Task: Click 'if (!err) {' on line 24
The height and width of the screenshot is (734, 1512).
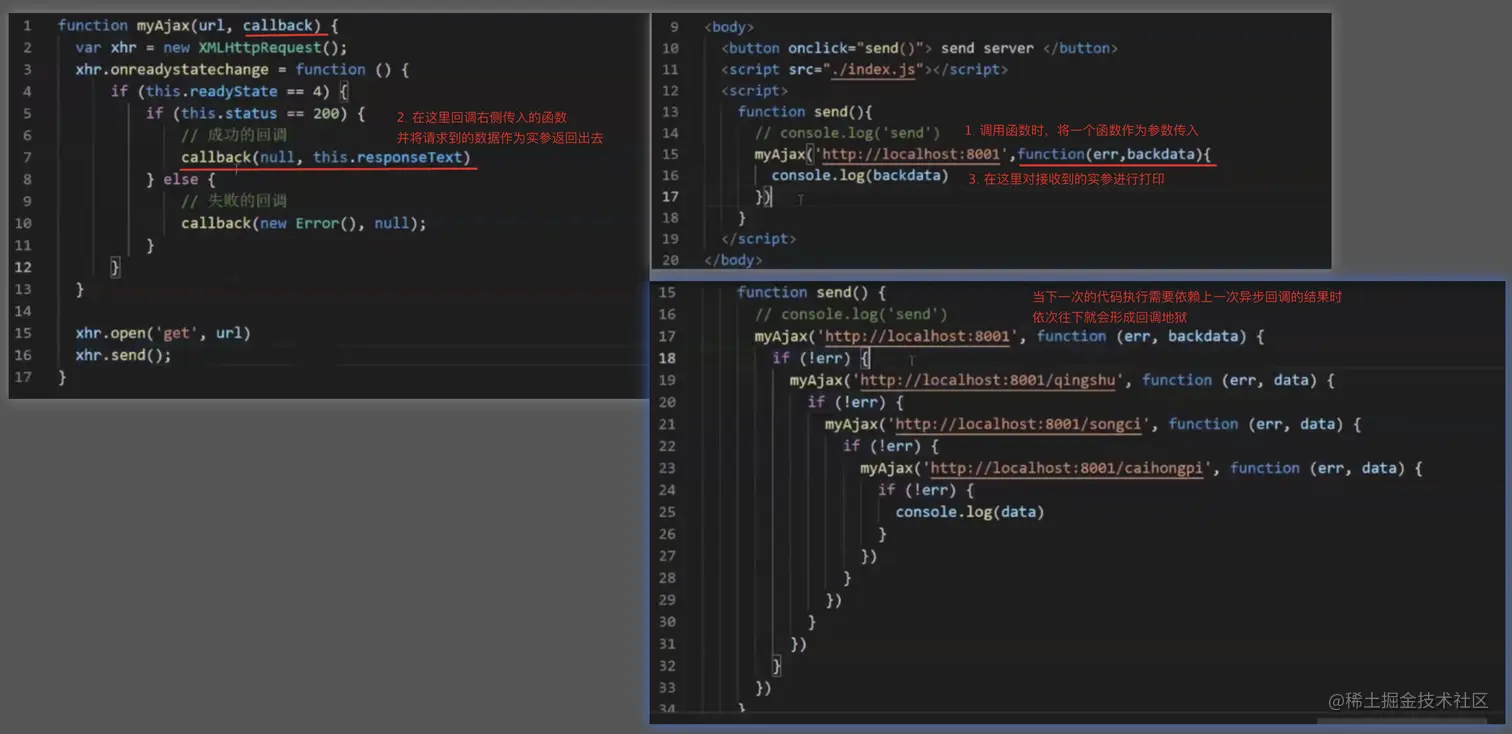Action: (x=926, y=490)
